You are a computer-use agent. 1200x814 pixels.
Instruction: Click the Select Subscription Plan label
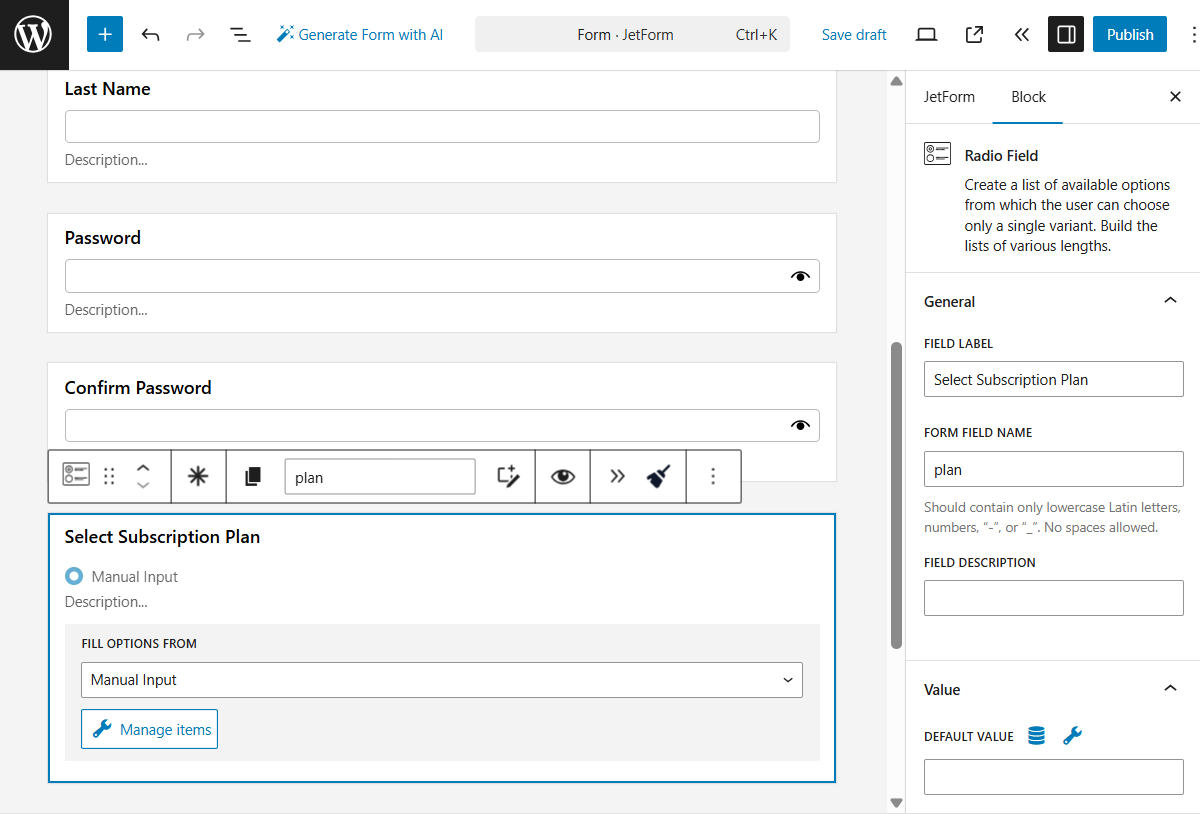click(162, 537)
